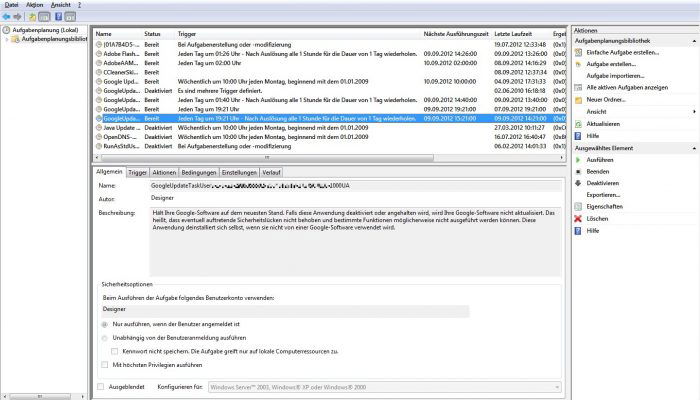Image resolution: width=700 pixels, height=400 pixels.
Task: Open the 'Konfigurieren für' dropdown
Action: coord(385,387)
